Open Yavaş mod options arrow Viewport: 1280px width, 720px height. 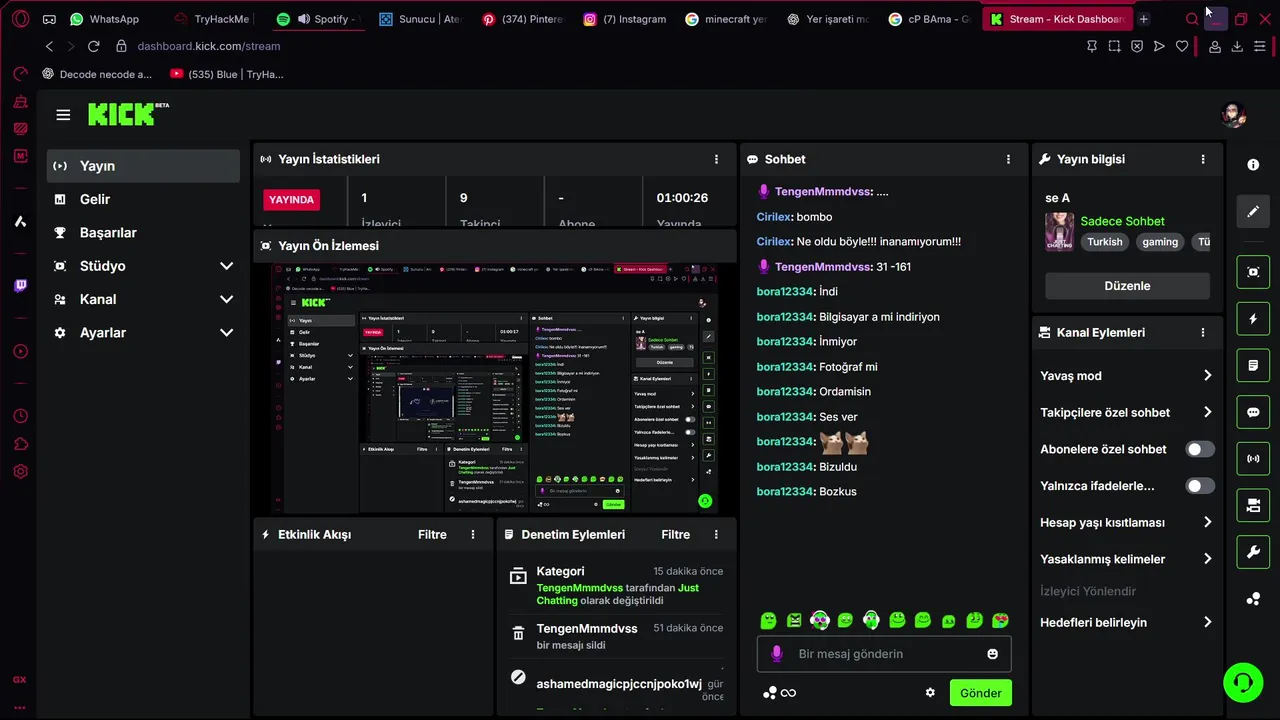coord(1207,376)
